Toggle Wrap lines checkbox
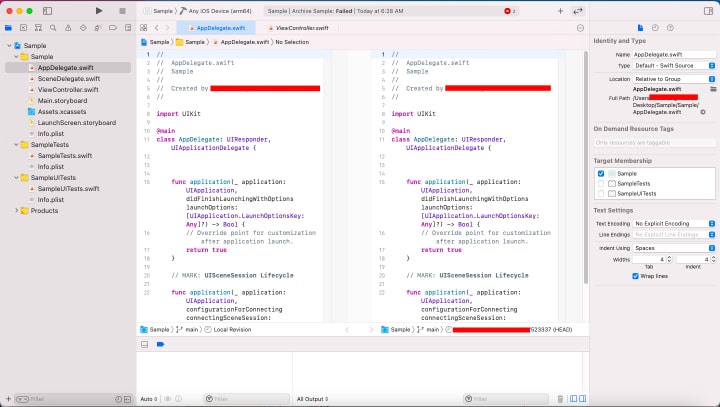 (x=636, y=276)
